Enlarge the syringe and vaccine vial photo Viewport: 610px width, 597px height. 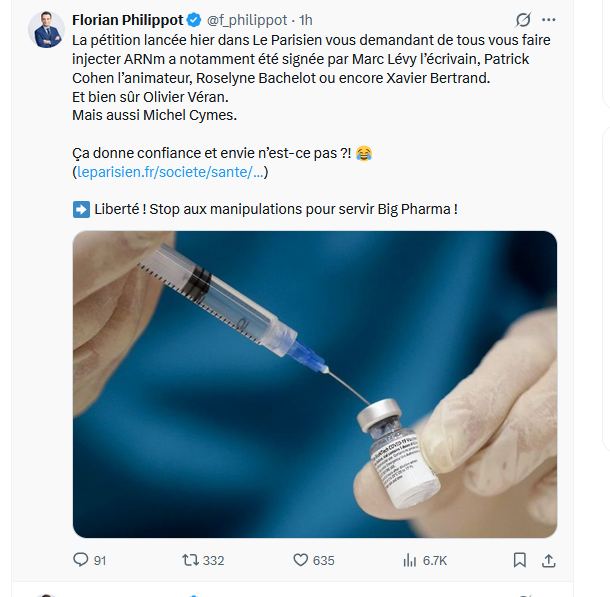[x=314, y=385]
